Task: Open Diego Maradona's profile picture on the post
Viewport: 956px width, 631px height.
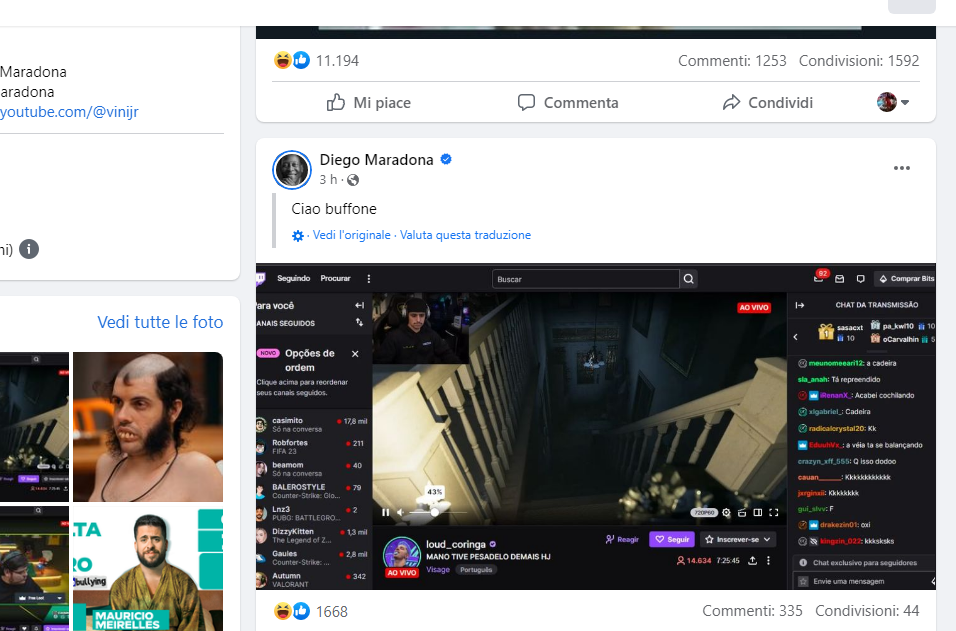Action: pos(292,169)
